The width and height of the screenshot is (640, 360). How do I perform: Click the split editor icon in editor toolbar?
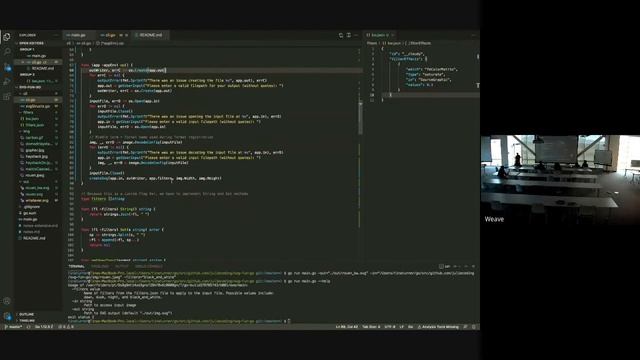349,36
